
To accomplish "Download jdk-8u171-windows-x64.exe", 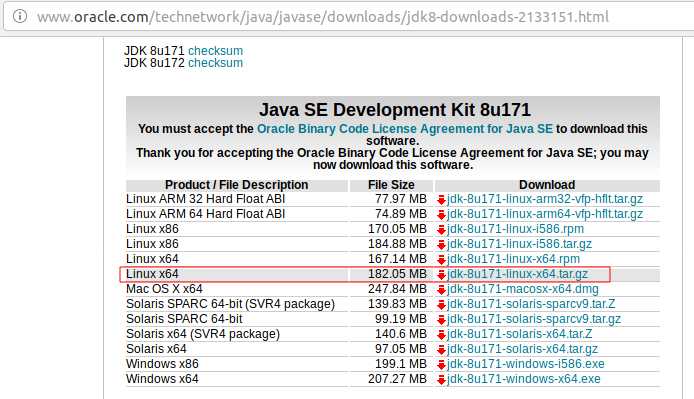I will pos(524,380).
